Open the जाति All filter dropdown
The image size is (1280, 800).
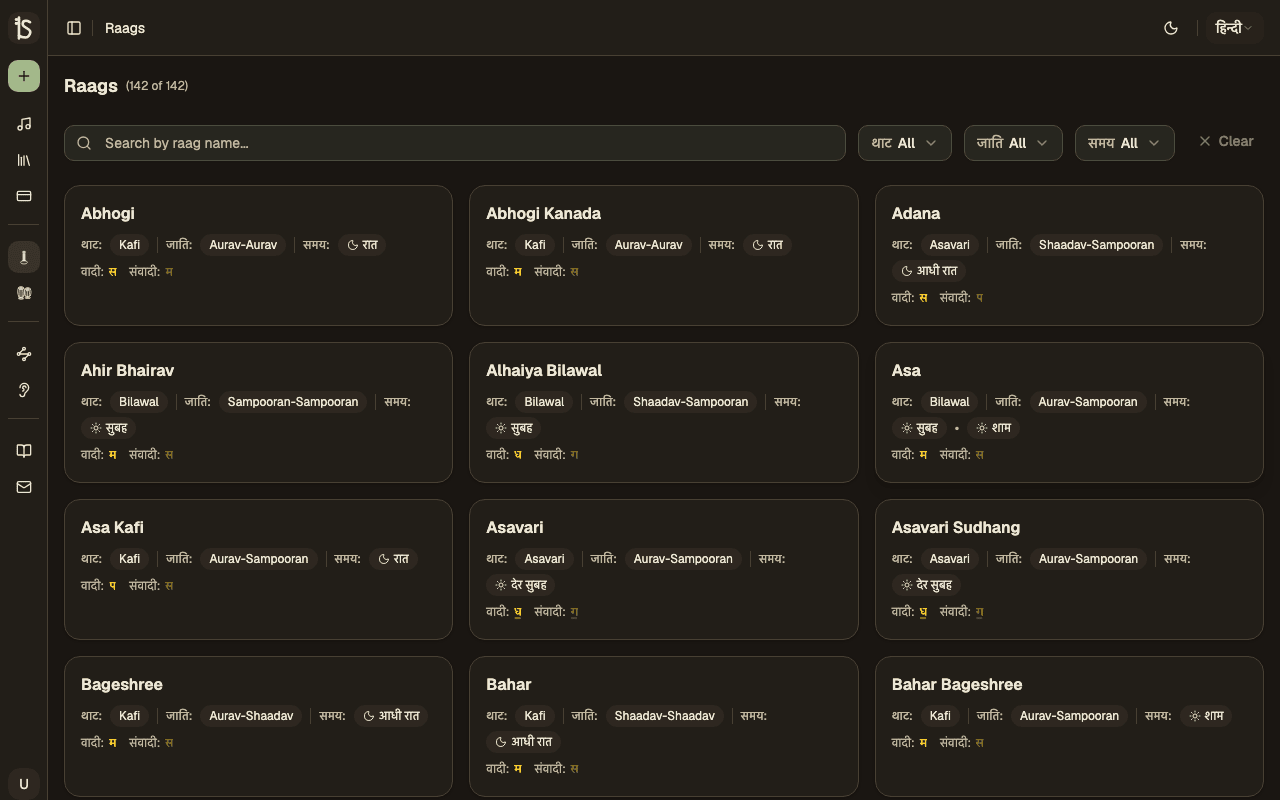coord(1013,143)
